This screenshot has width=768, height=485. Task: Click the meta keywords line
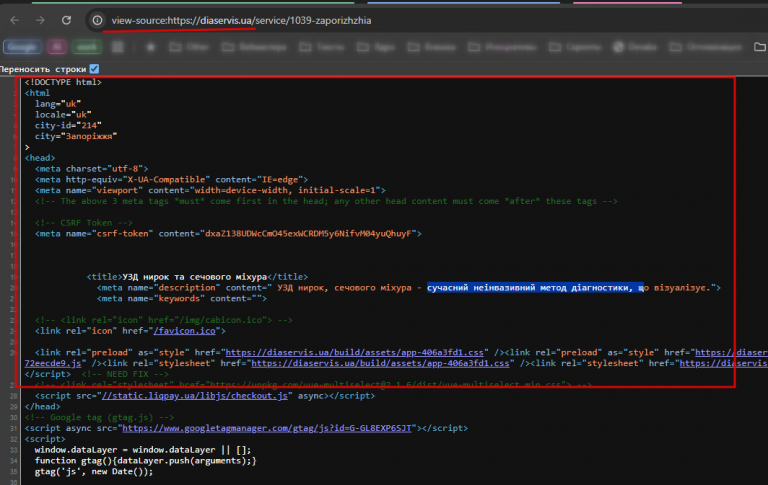tap(182, 298)
